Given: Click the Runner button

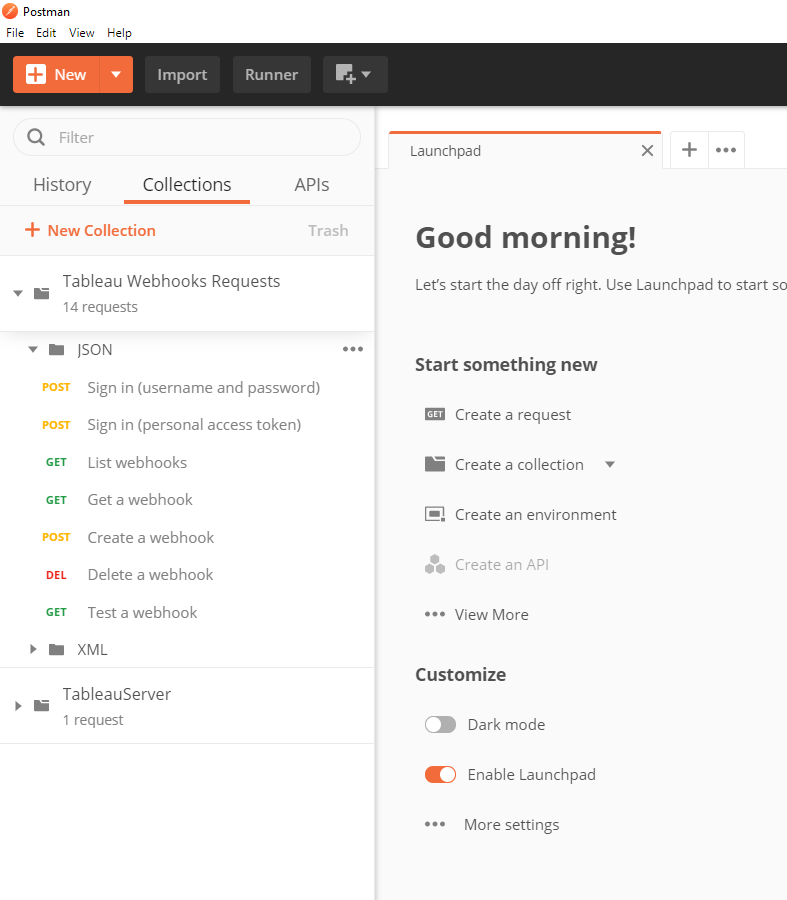Looking at the screenshot, I should coord(272,75).
